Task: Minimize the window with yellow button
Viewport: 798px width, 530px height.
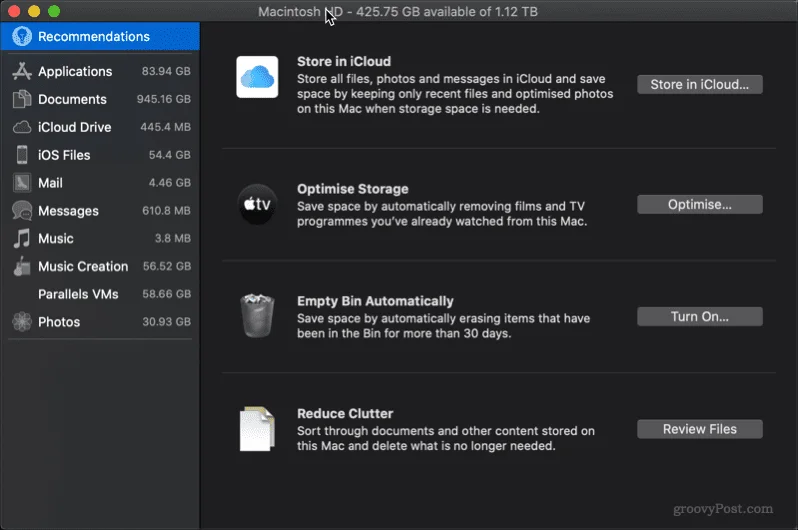Action: coord(34,11)
